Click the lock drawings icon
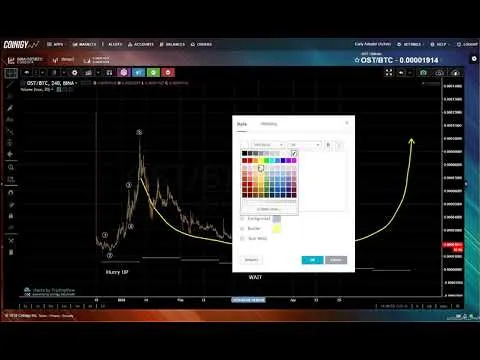This screenshot has width=480, height=360. [x=11, y=216]
